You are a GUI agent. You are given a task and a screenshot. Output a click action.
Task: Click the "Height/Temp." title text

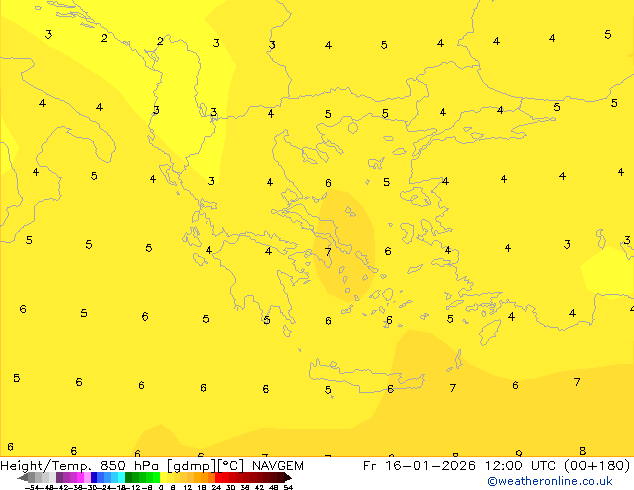[46, 466]
